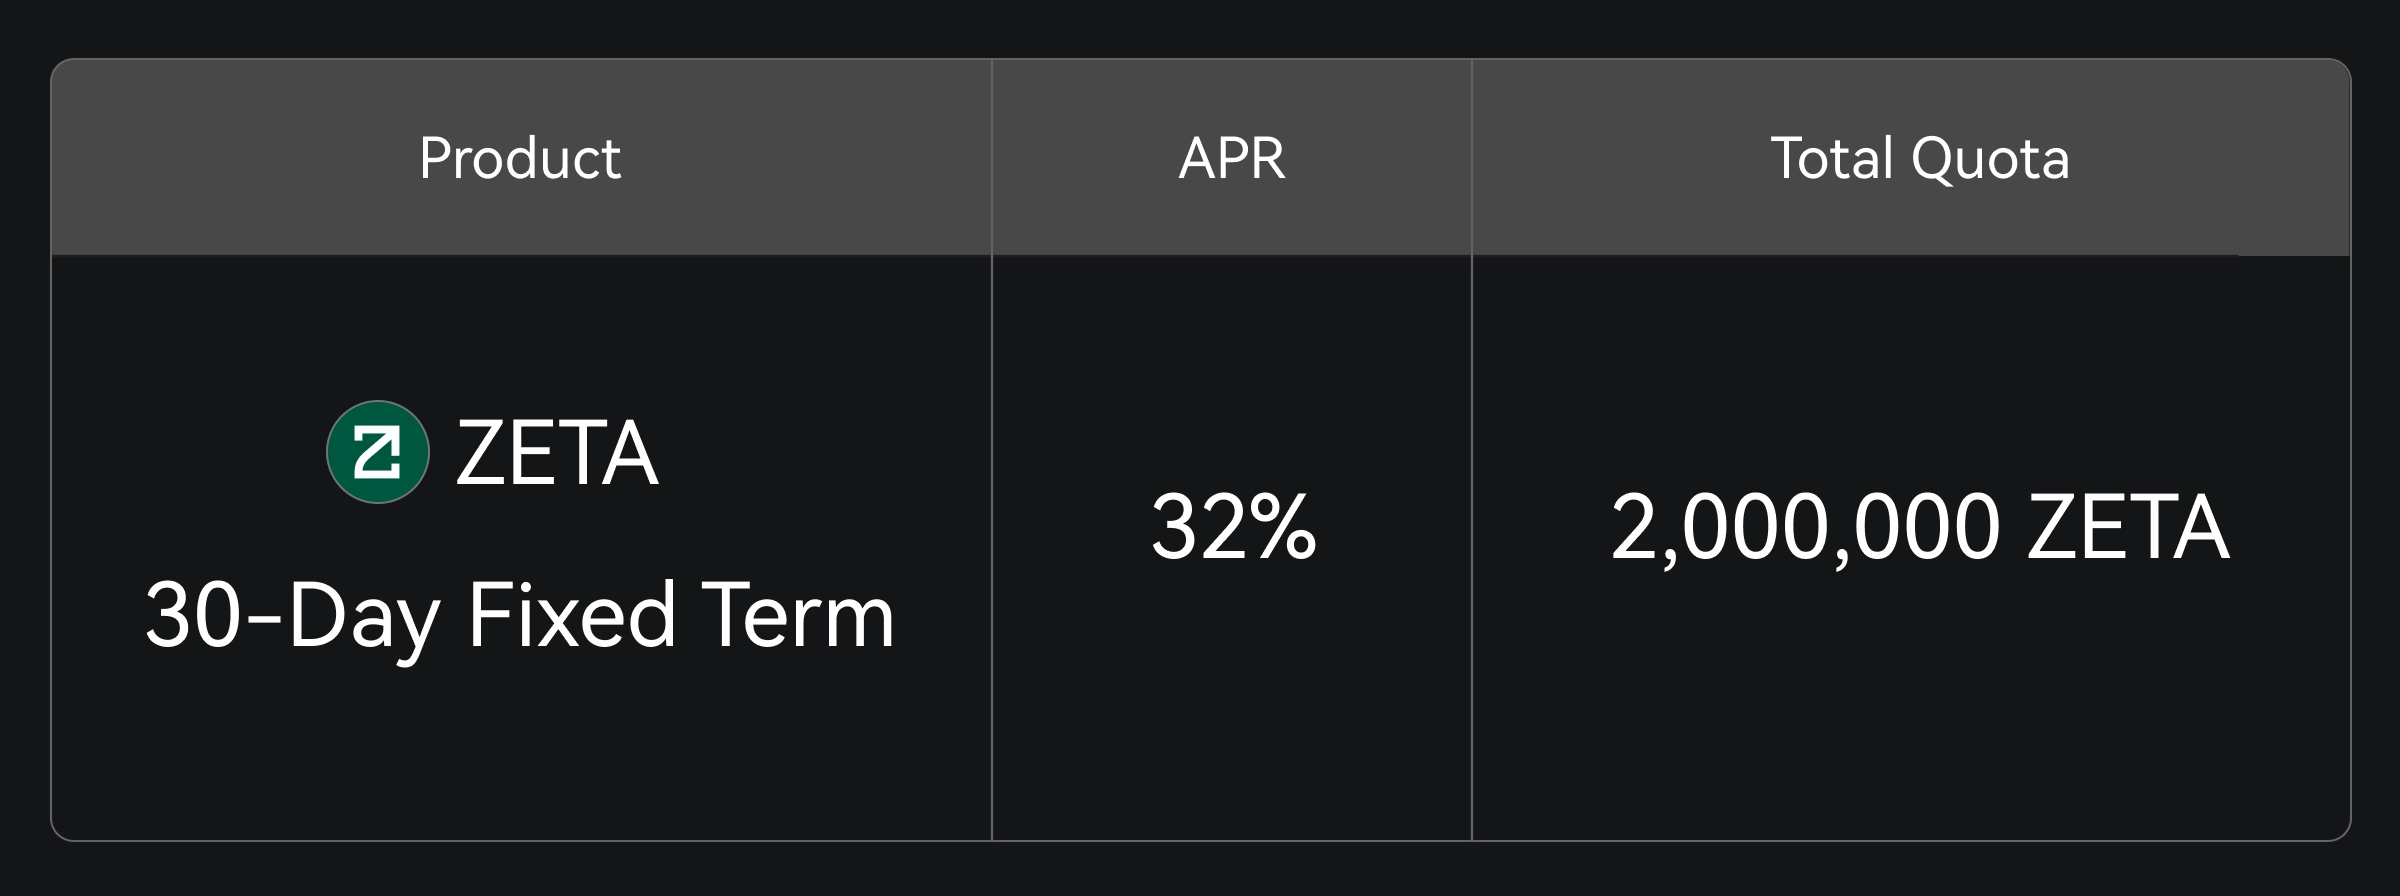Click the APR column header

point(1232,158)
